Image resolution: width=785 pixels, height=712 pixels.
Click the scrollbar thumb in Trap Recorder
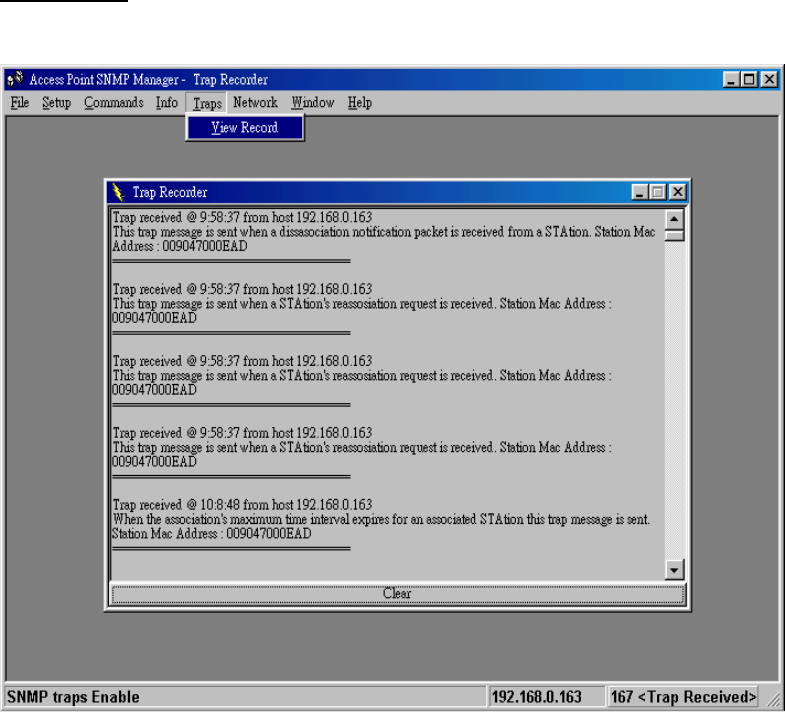[674, 235]
